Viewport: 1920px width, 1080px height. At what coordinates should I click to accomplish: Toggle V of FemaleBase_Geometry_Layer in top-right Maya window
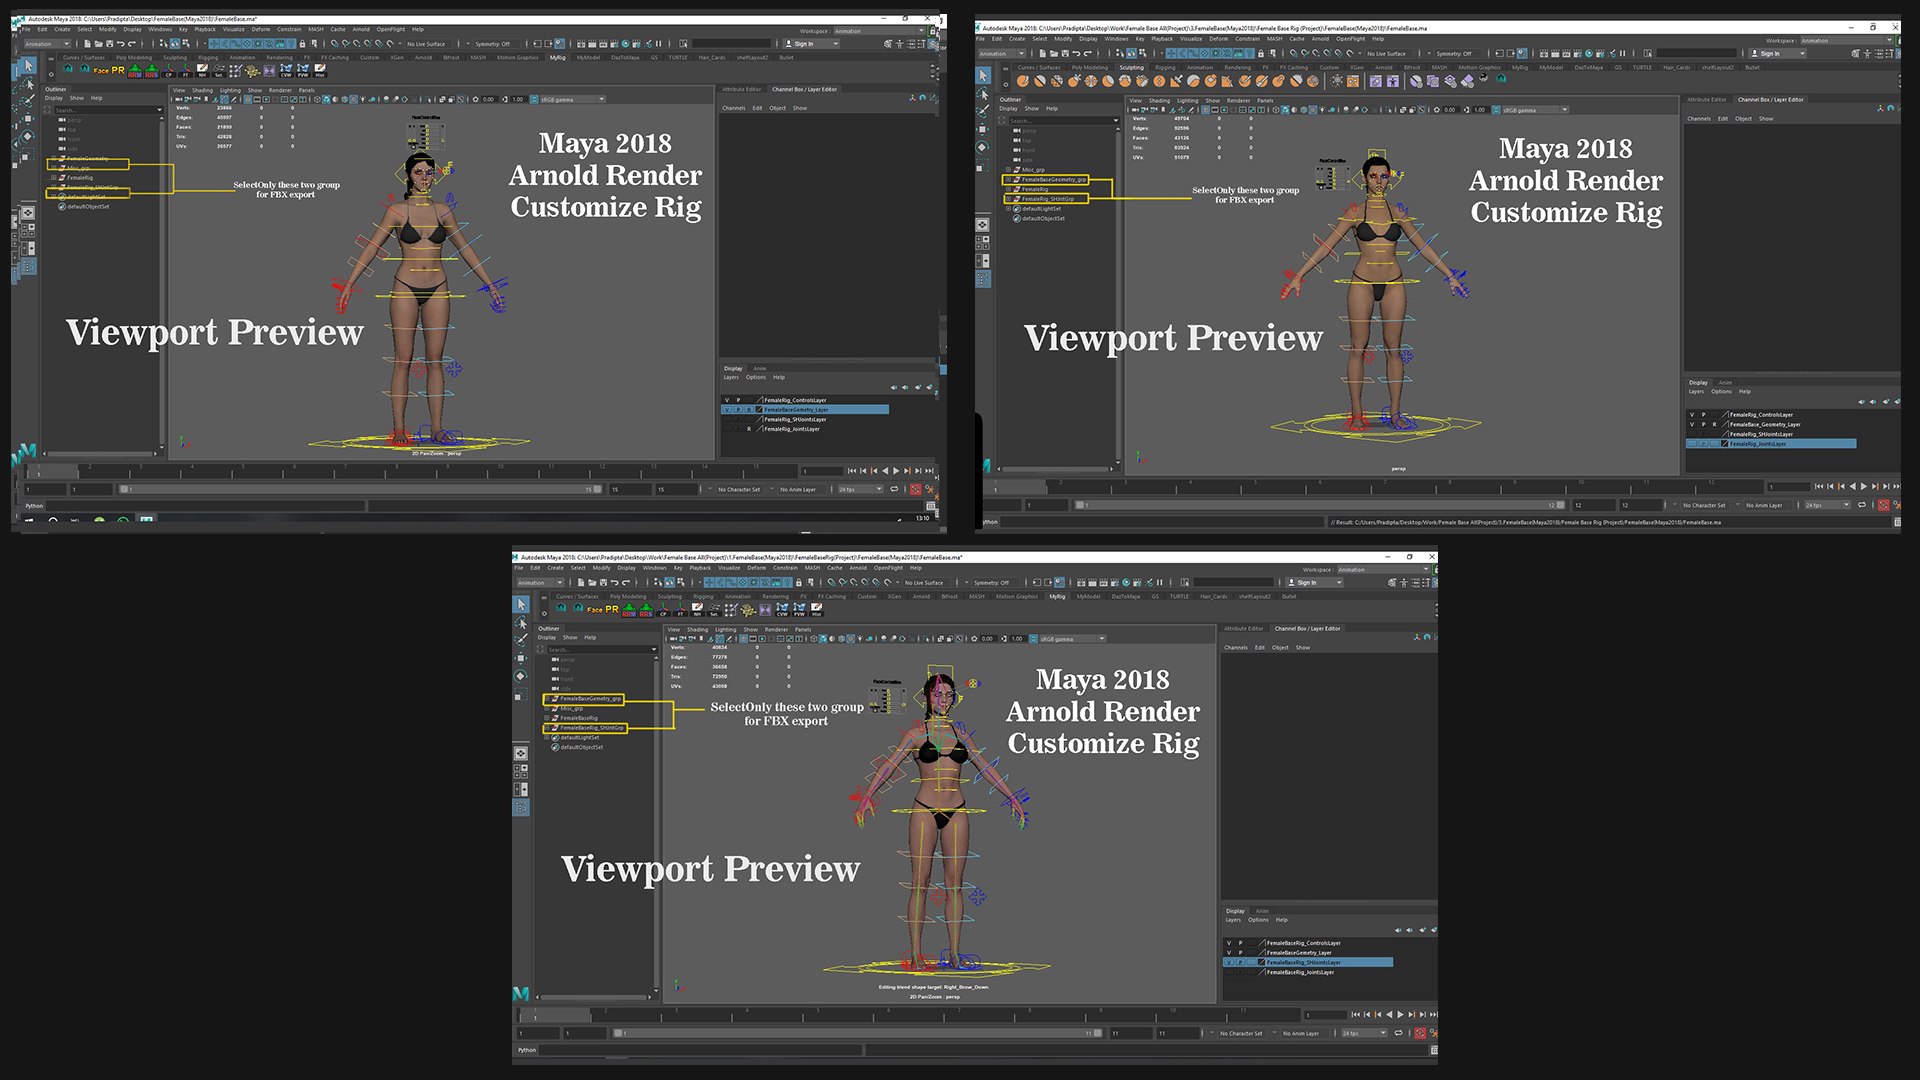pos(1692,425)
